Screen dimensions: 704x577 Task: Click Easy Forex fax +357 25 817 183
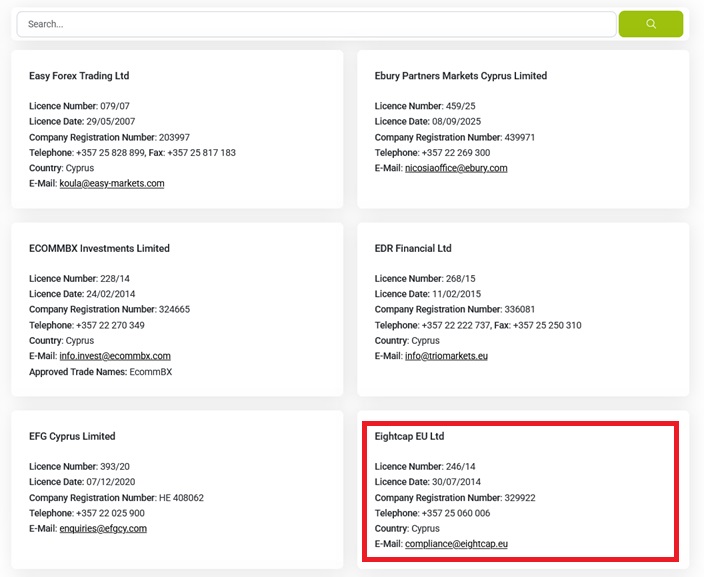pyautogui.click(x=202, y=153)
